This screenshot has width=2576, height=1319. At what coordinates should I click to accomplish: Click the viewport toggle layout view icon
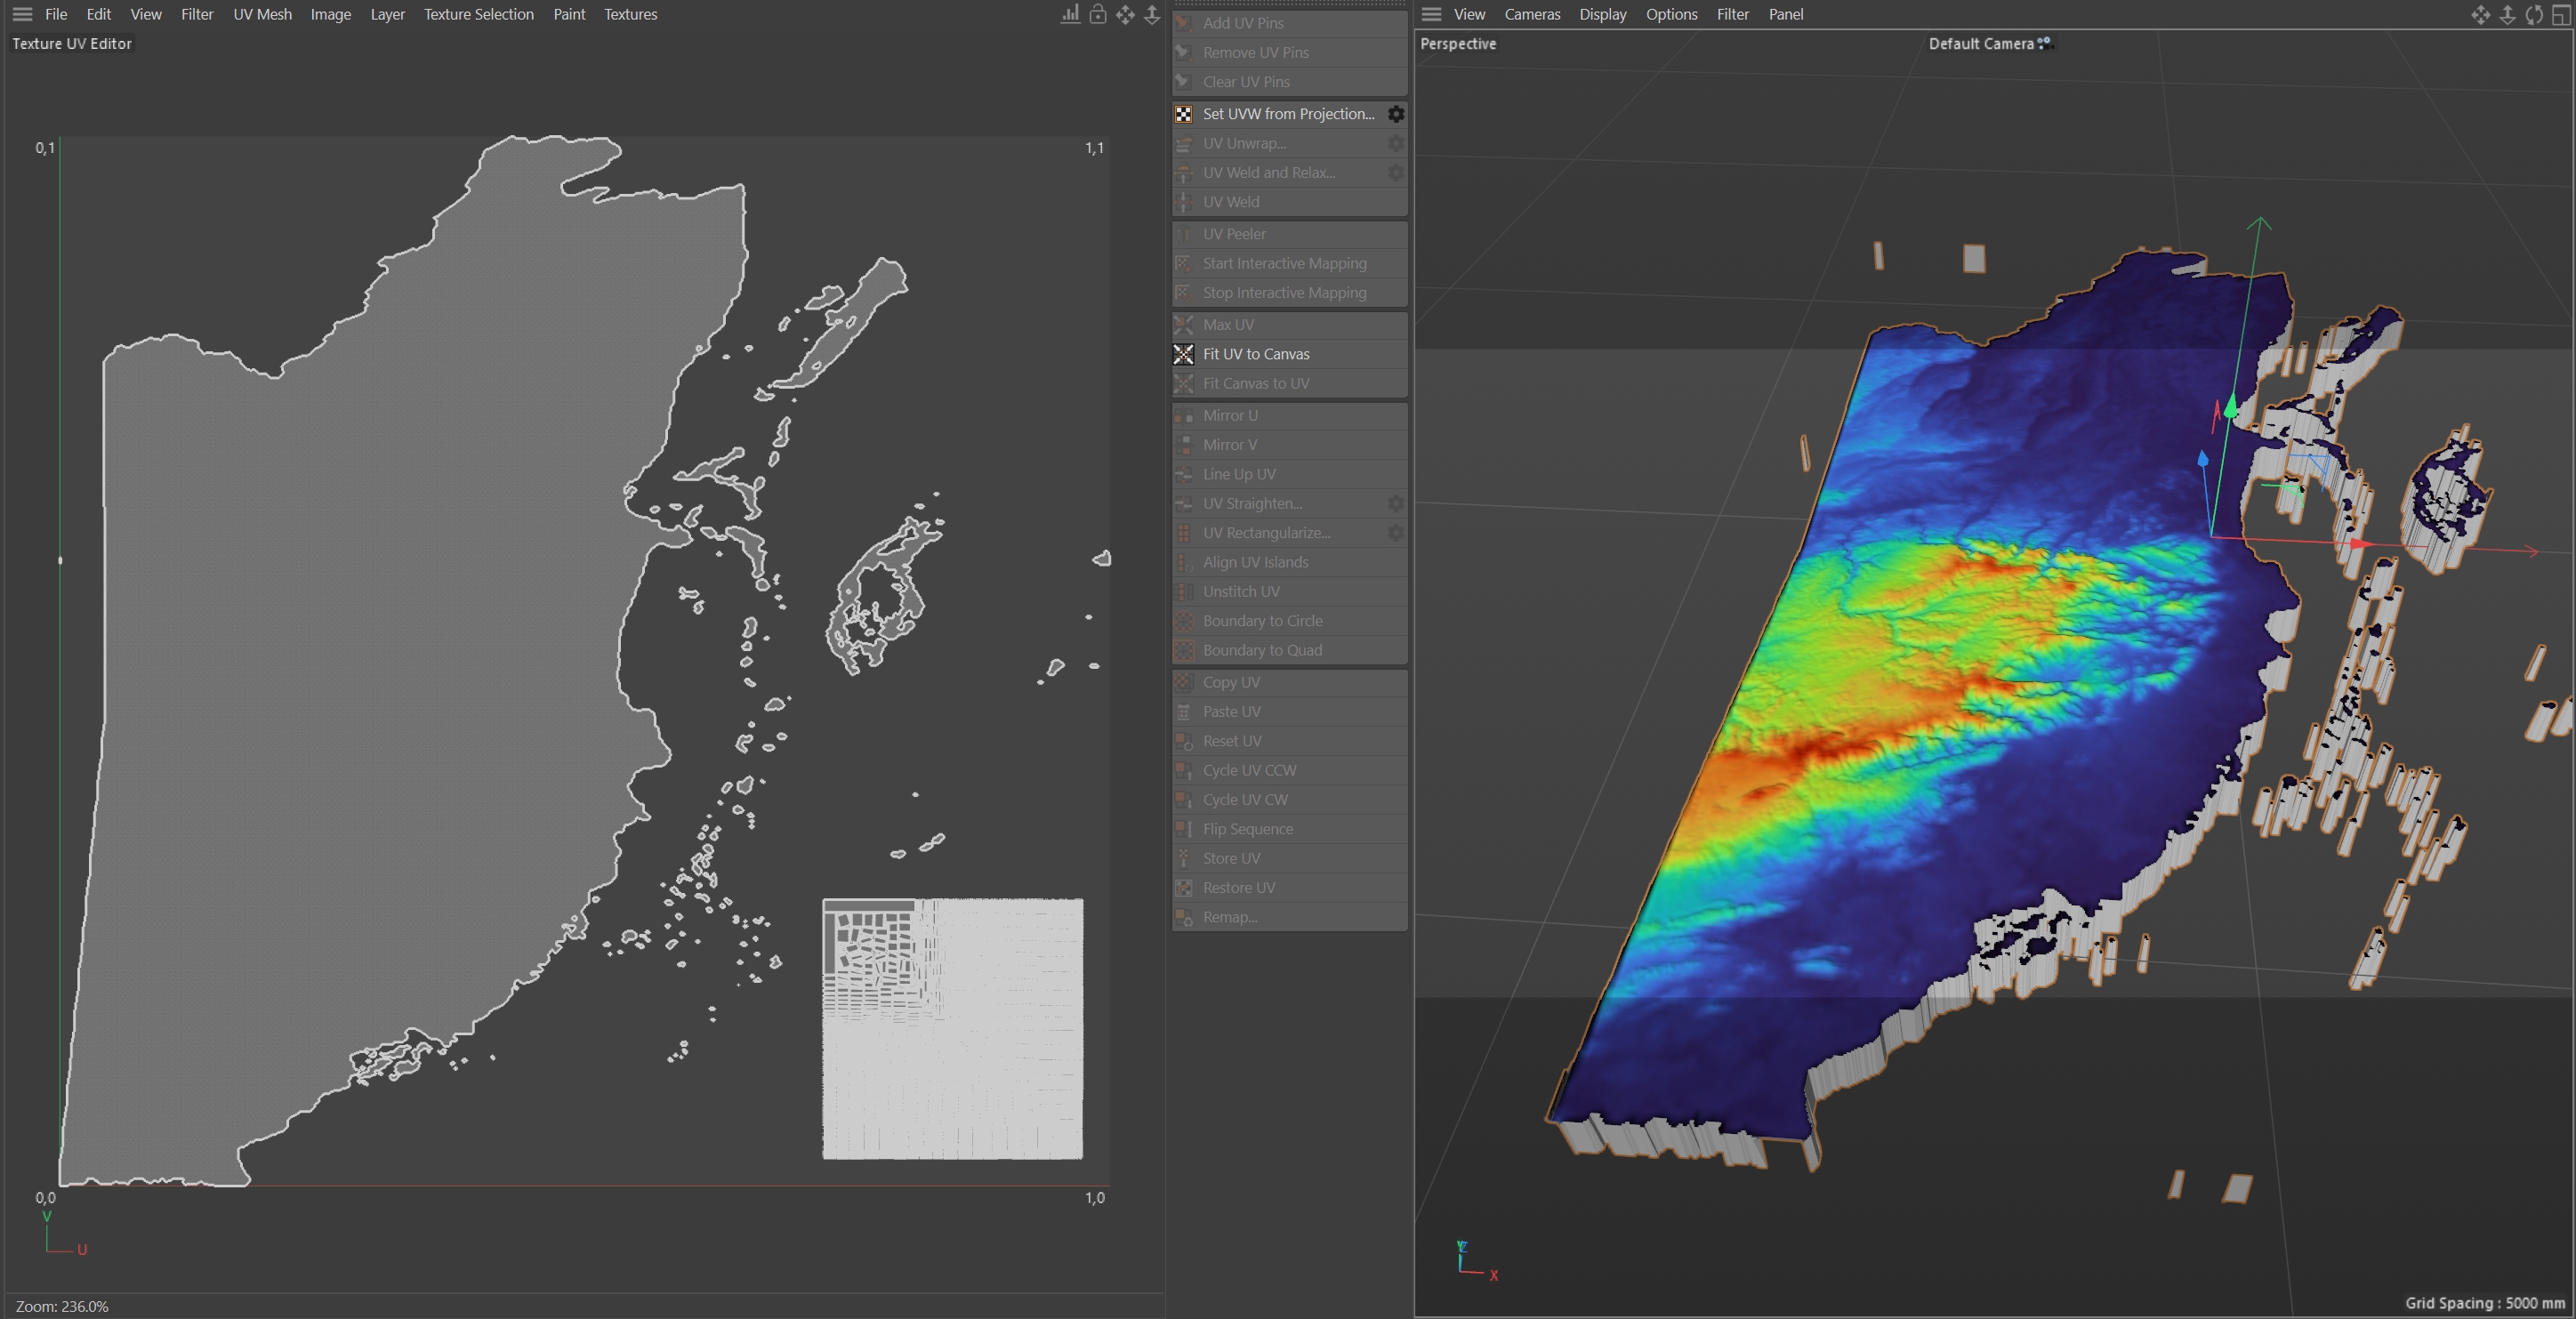pyautogui.click(x=2560, y=14)
